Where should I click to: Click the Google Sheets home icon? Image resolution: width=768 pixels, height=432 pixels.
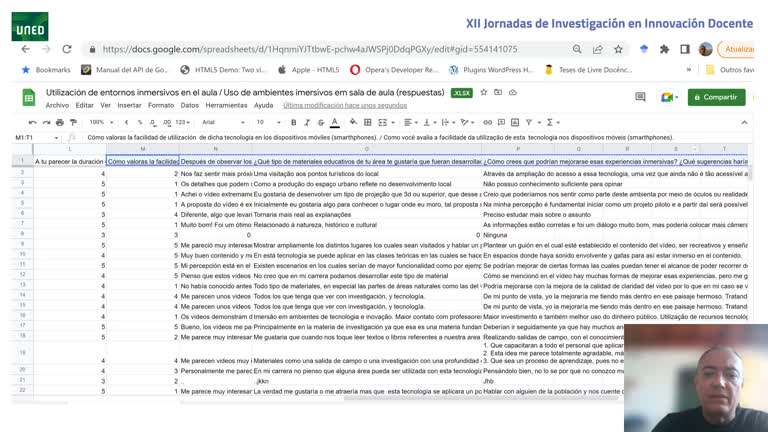[x=29, y=97]
